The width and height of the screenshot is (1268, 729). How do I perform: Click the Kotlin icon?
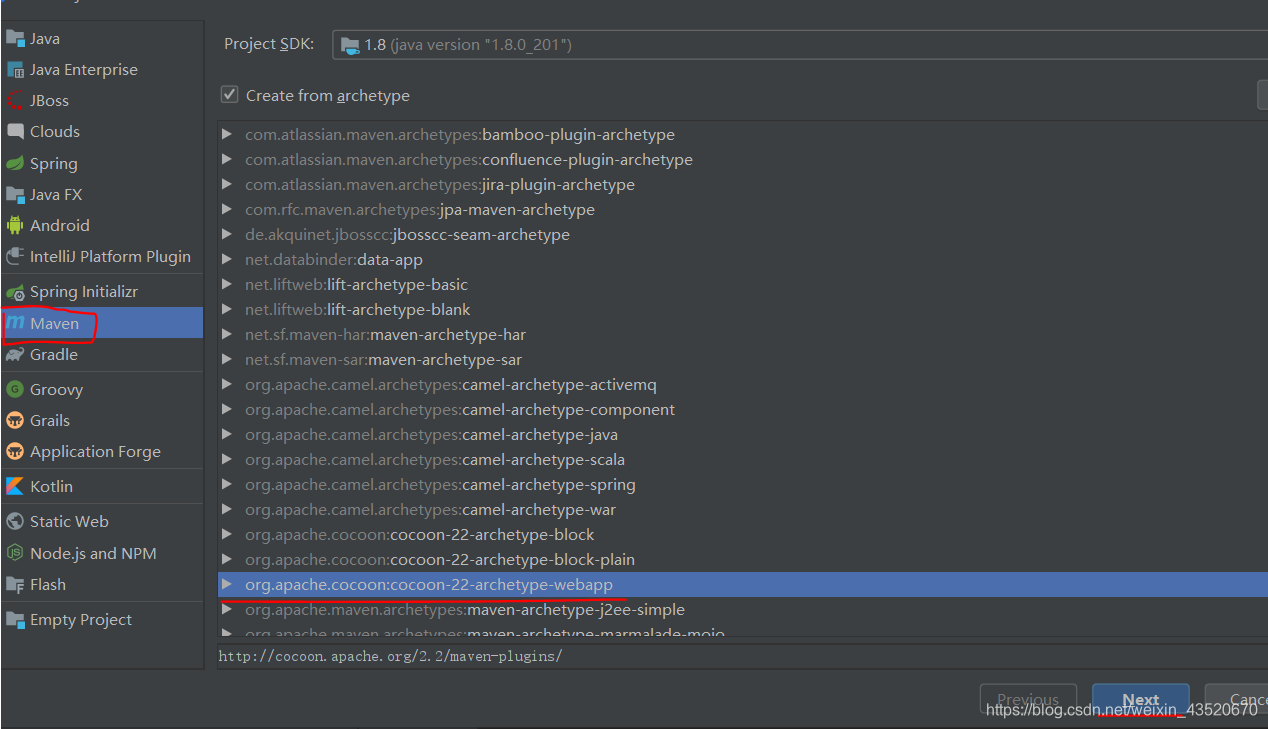[x=15, y=487]
